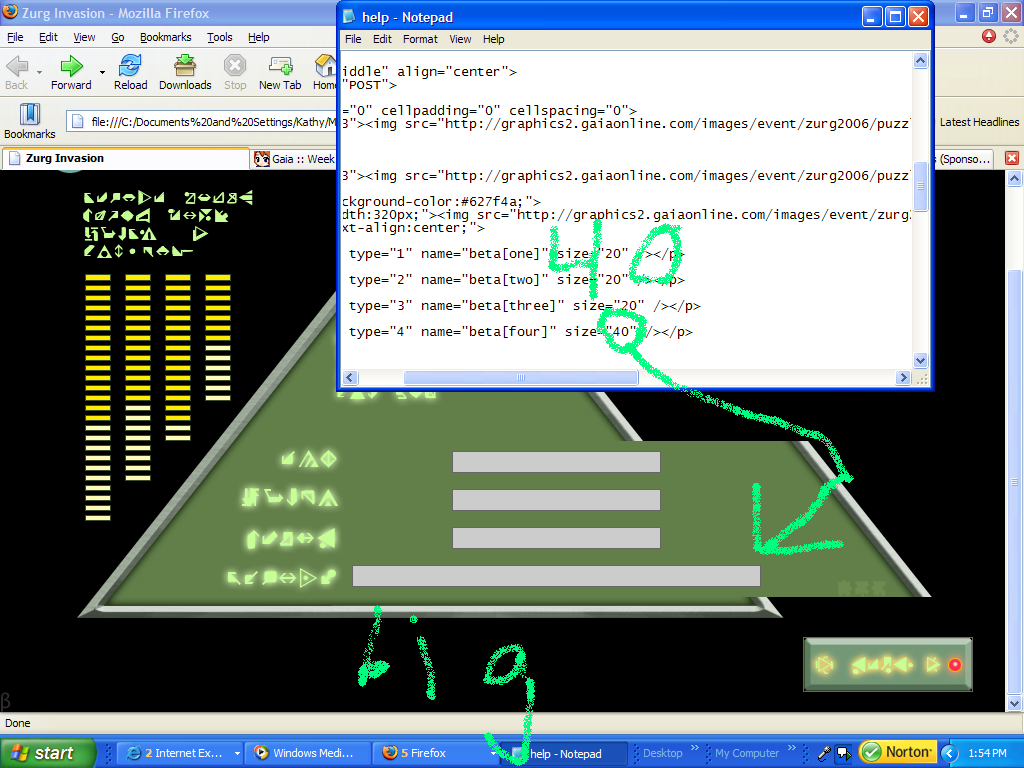Click the Firefox throbber icon
Screen dimensions: 1024x768
point(1010,37)
